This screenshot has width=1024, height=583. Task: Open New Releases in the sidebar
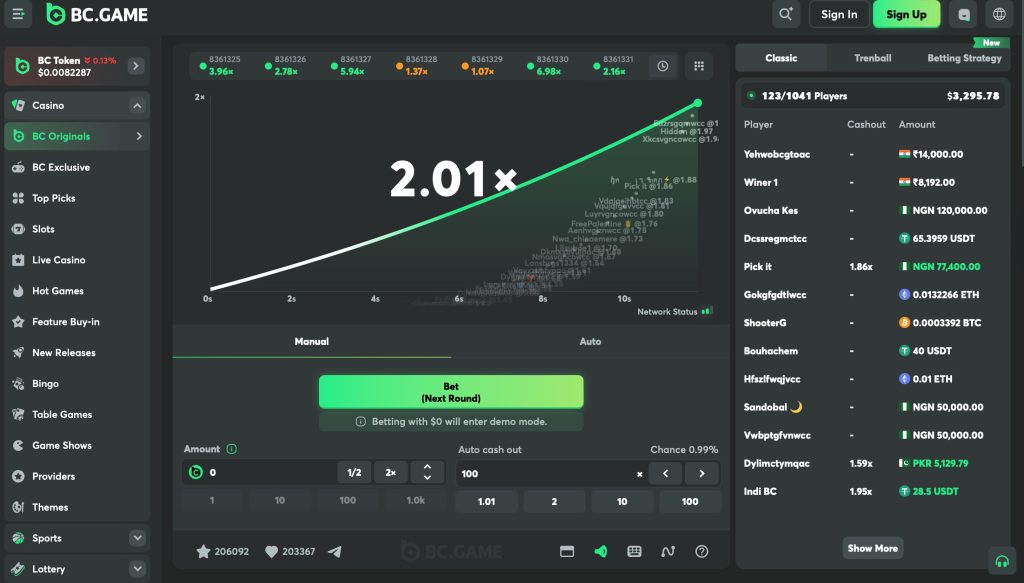(77, 353)
